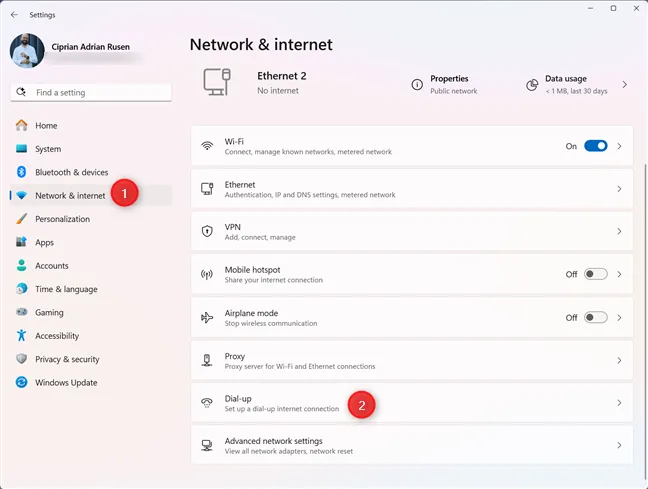The width and height of the screenshot is (648, 489).
Task: Open Time & language settings
Action: point(91,289)
